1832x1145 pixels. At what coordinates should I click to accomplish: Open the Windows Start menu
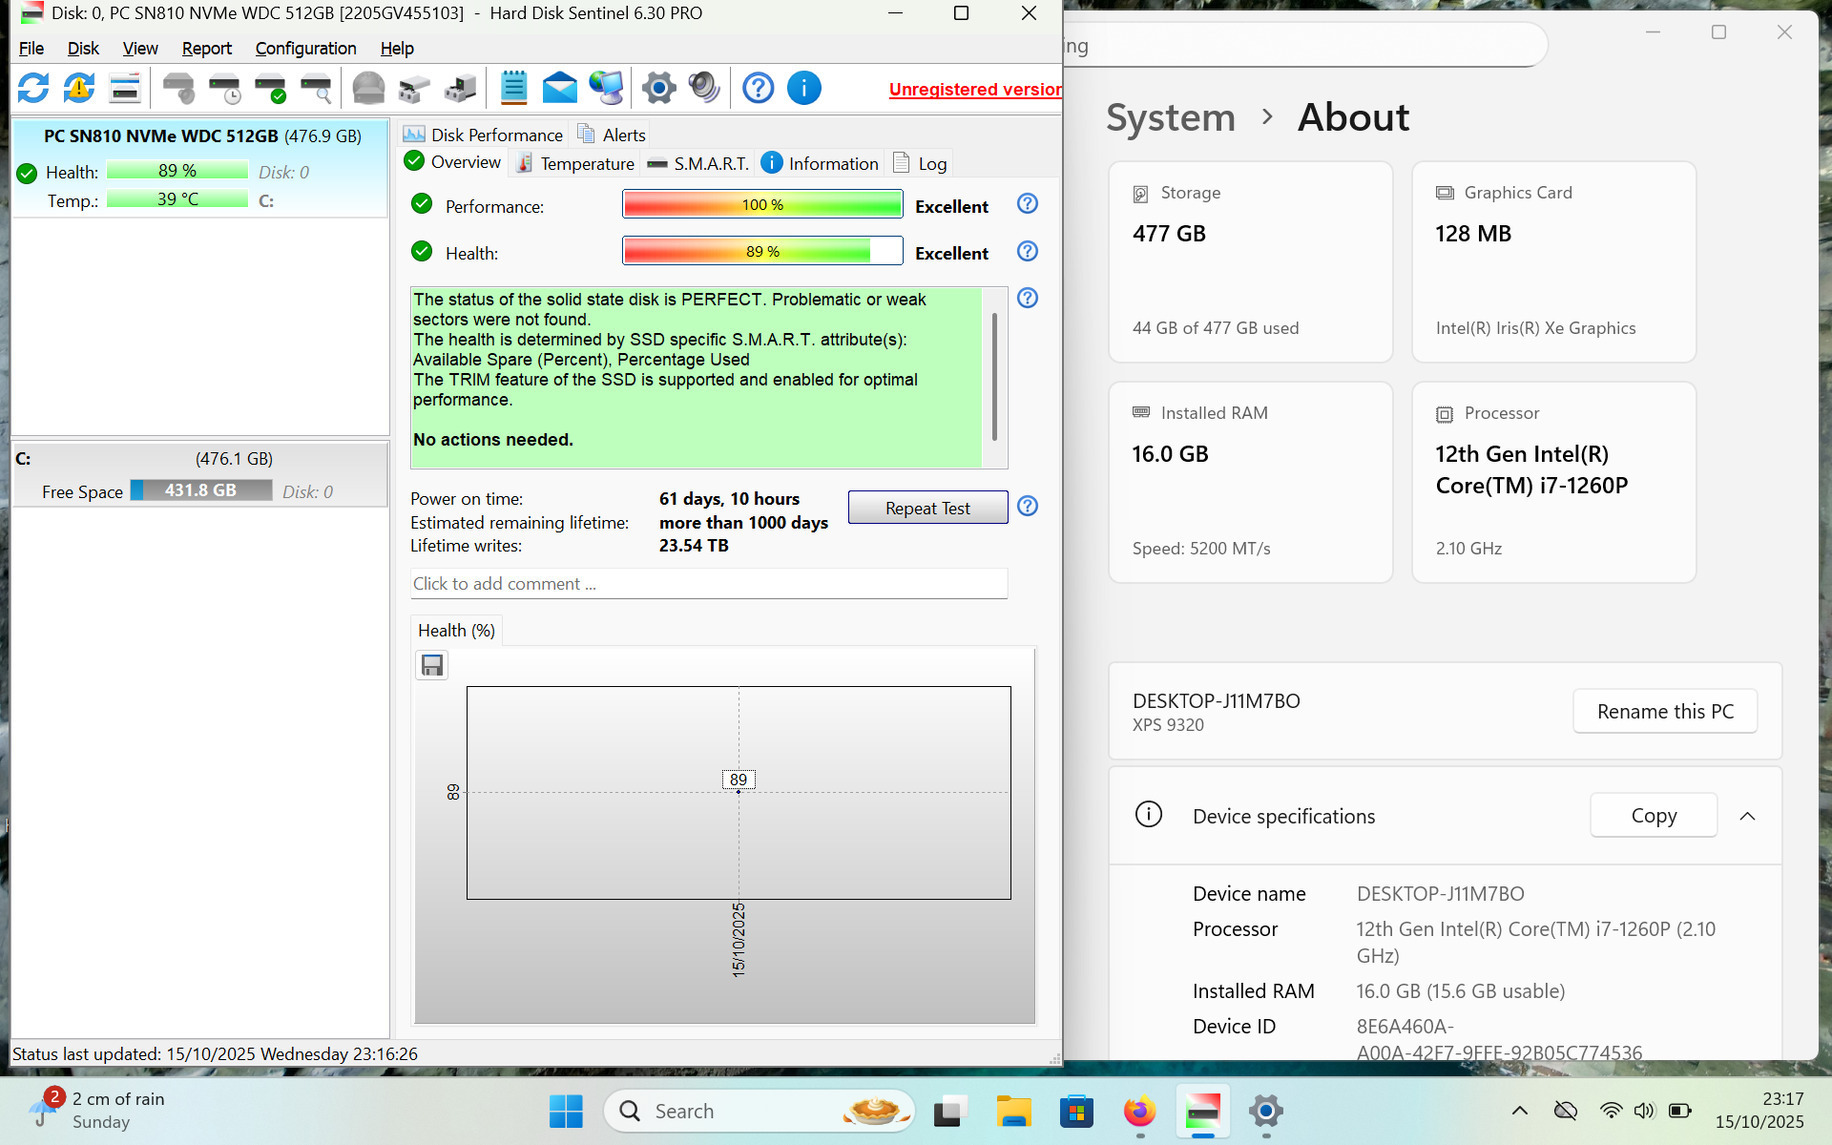click(x=566, y=1111)
